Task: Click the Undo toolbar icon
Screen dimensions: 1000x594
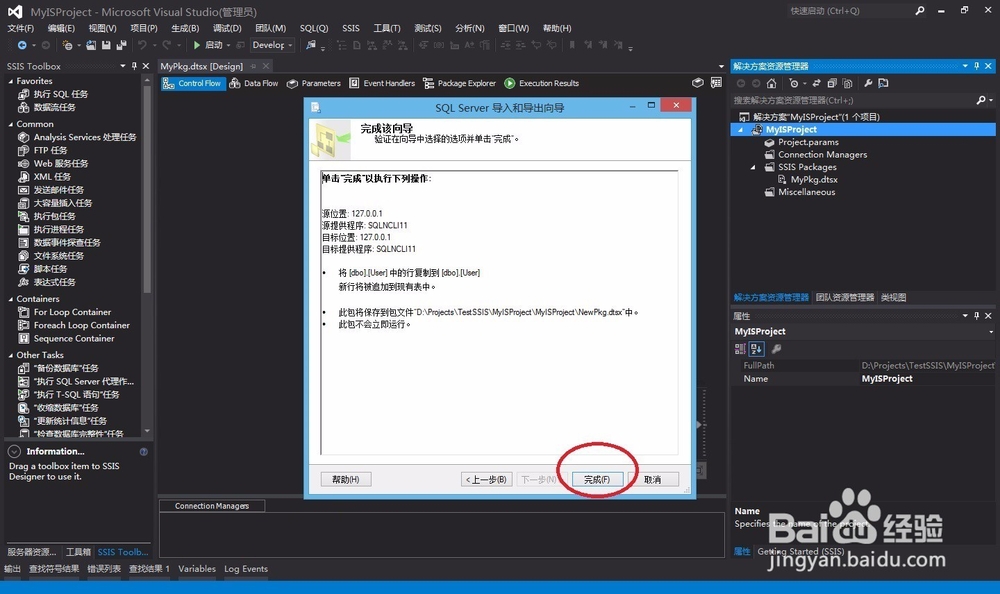Action: coord(142,45)
